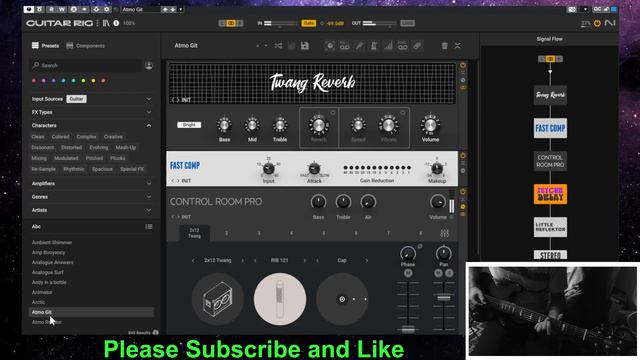Adjust the Twang Reverb Volume knob
640x360 pixels.
click(430, 125)
